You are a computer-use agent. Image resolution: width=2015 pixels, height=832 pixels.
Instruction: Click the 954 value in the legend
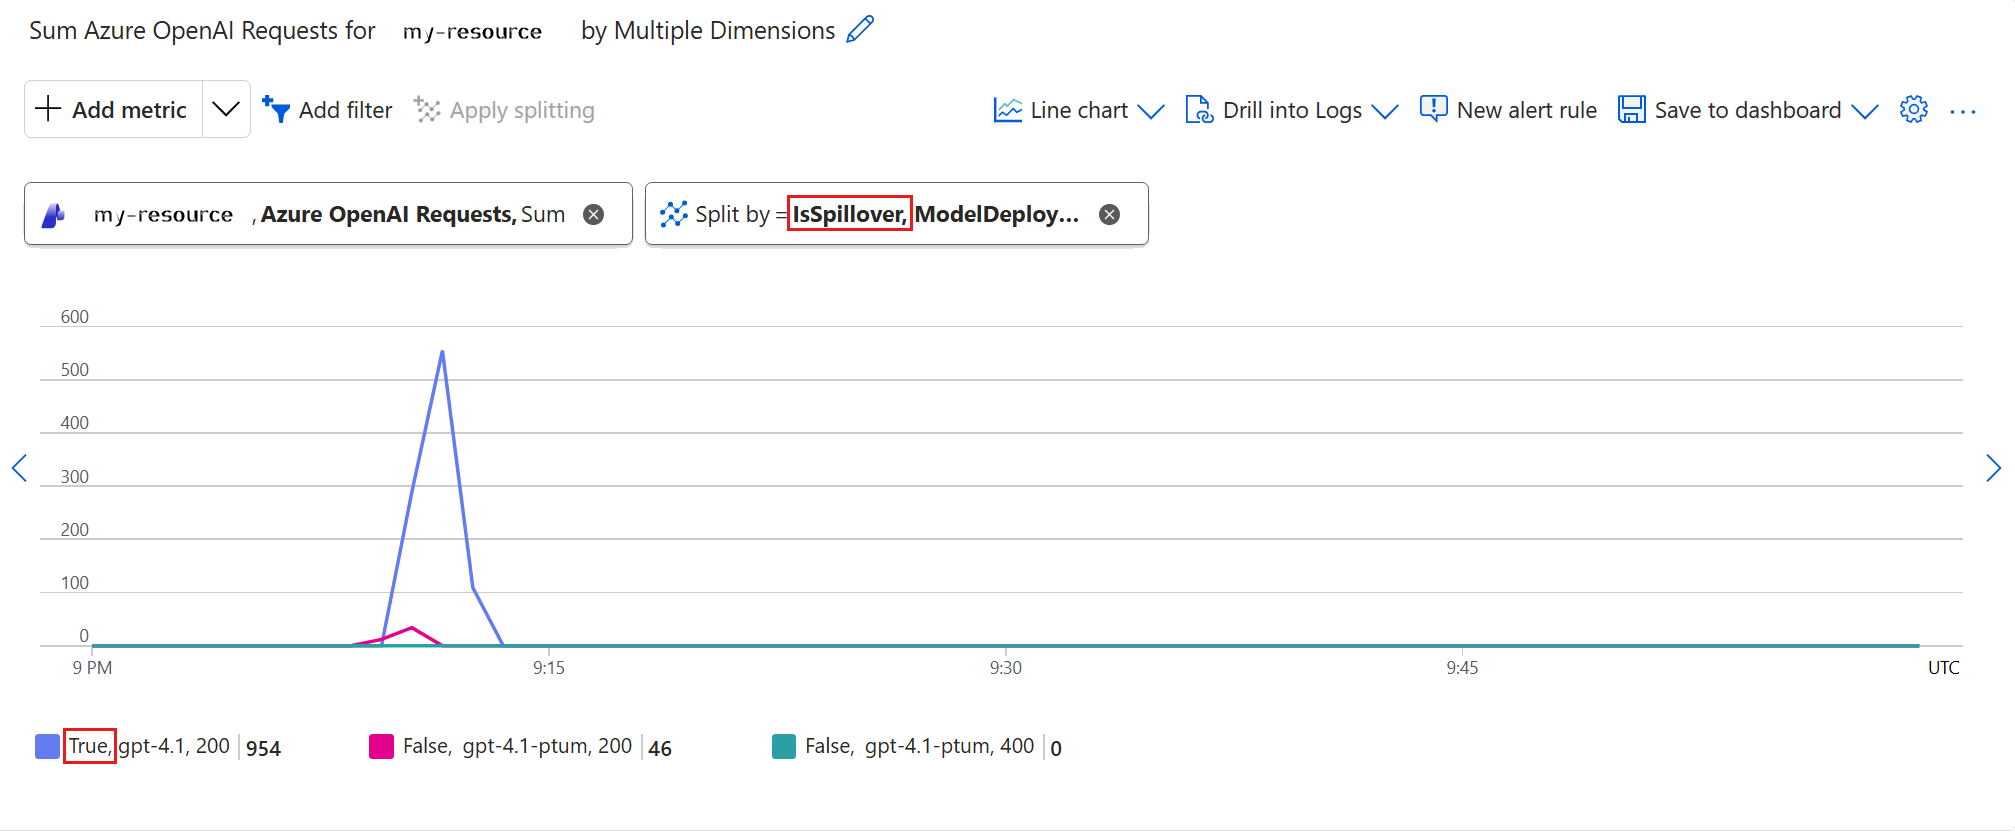click(x=263, y=748)
